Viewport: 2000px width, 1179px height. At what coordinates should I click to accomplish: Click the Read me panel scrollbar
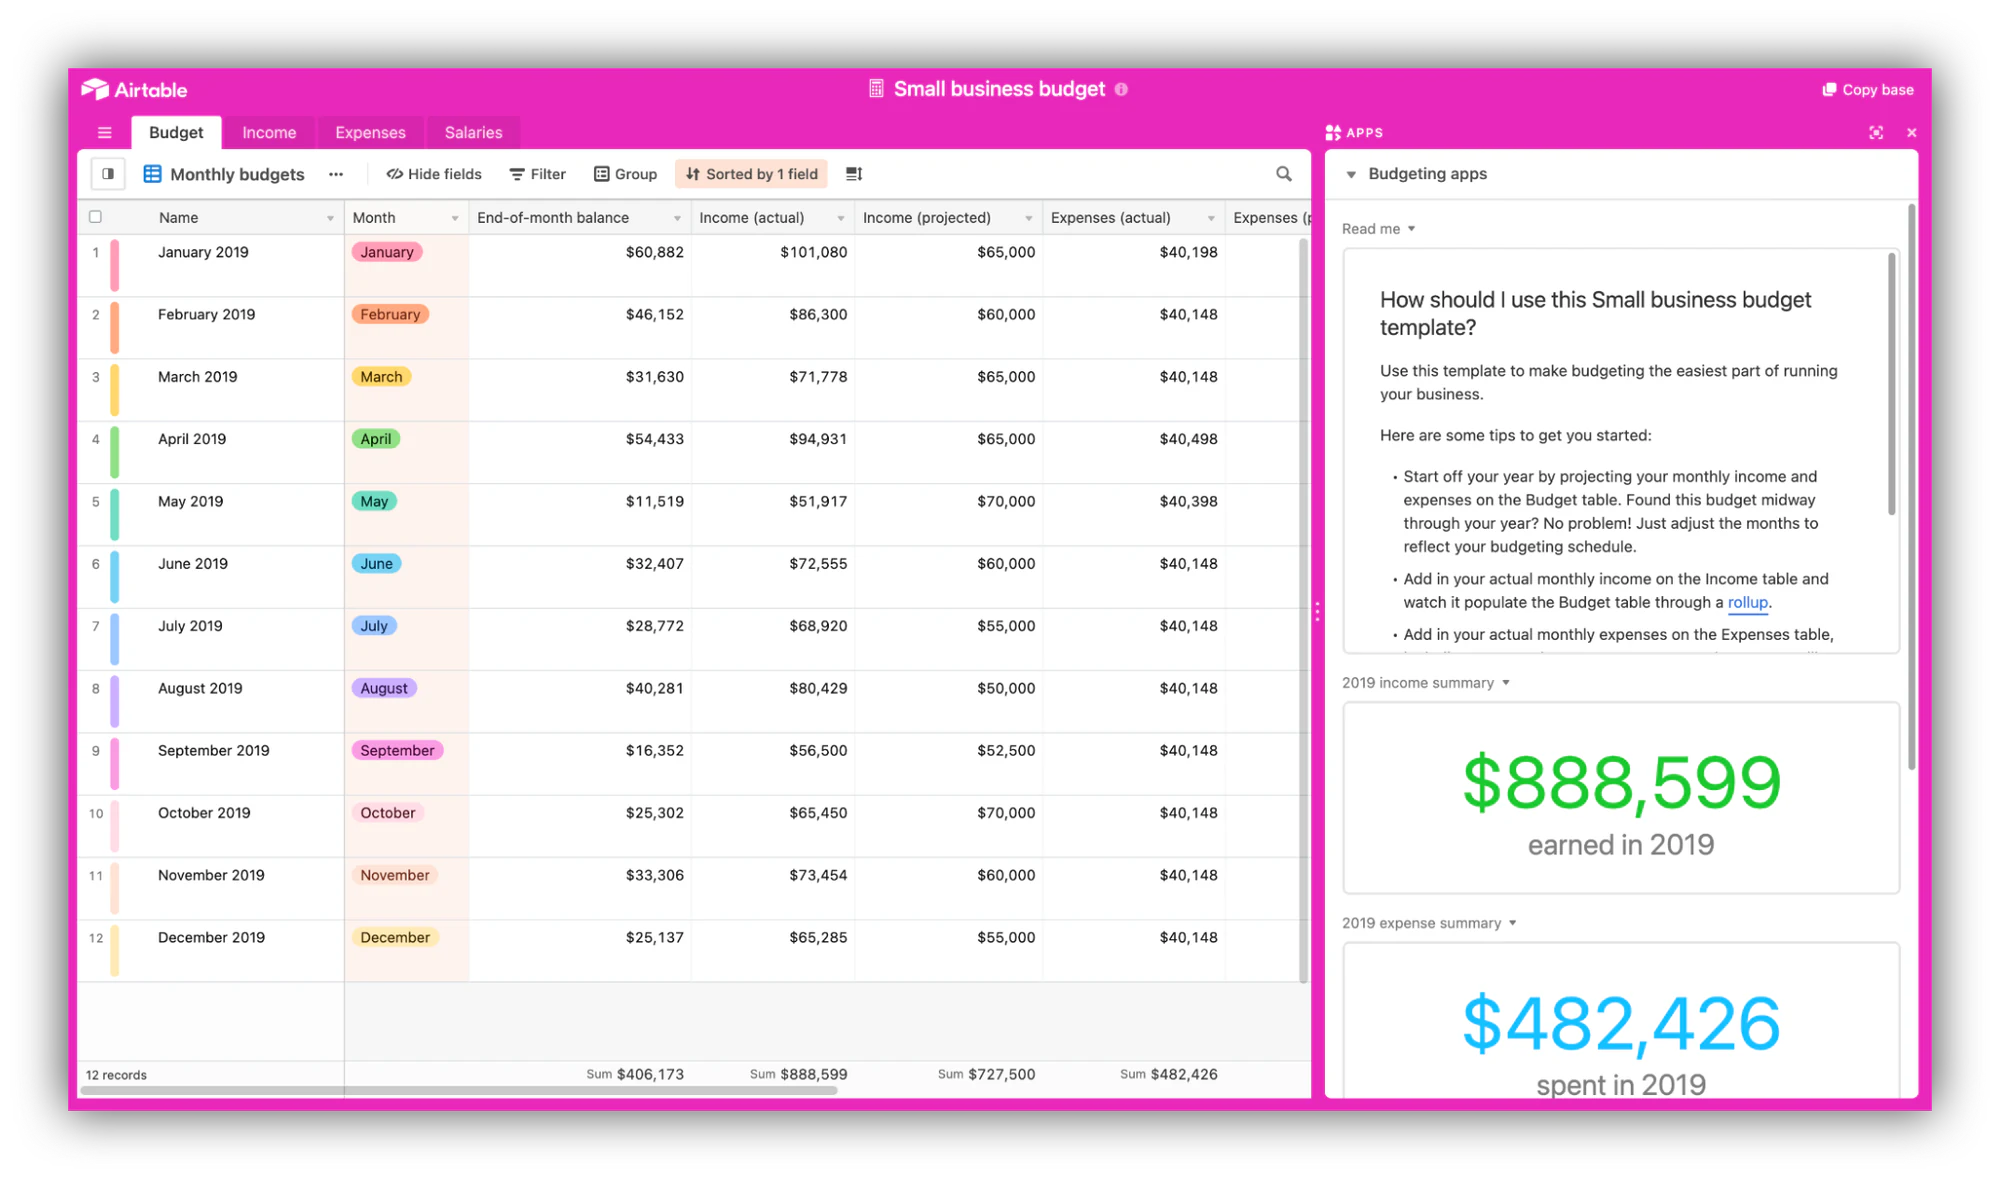[1891, 385]
